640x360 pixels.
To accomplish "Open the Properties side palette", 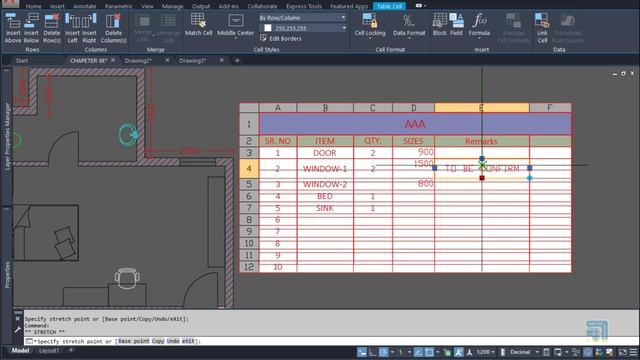I will tap(7, 275).
